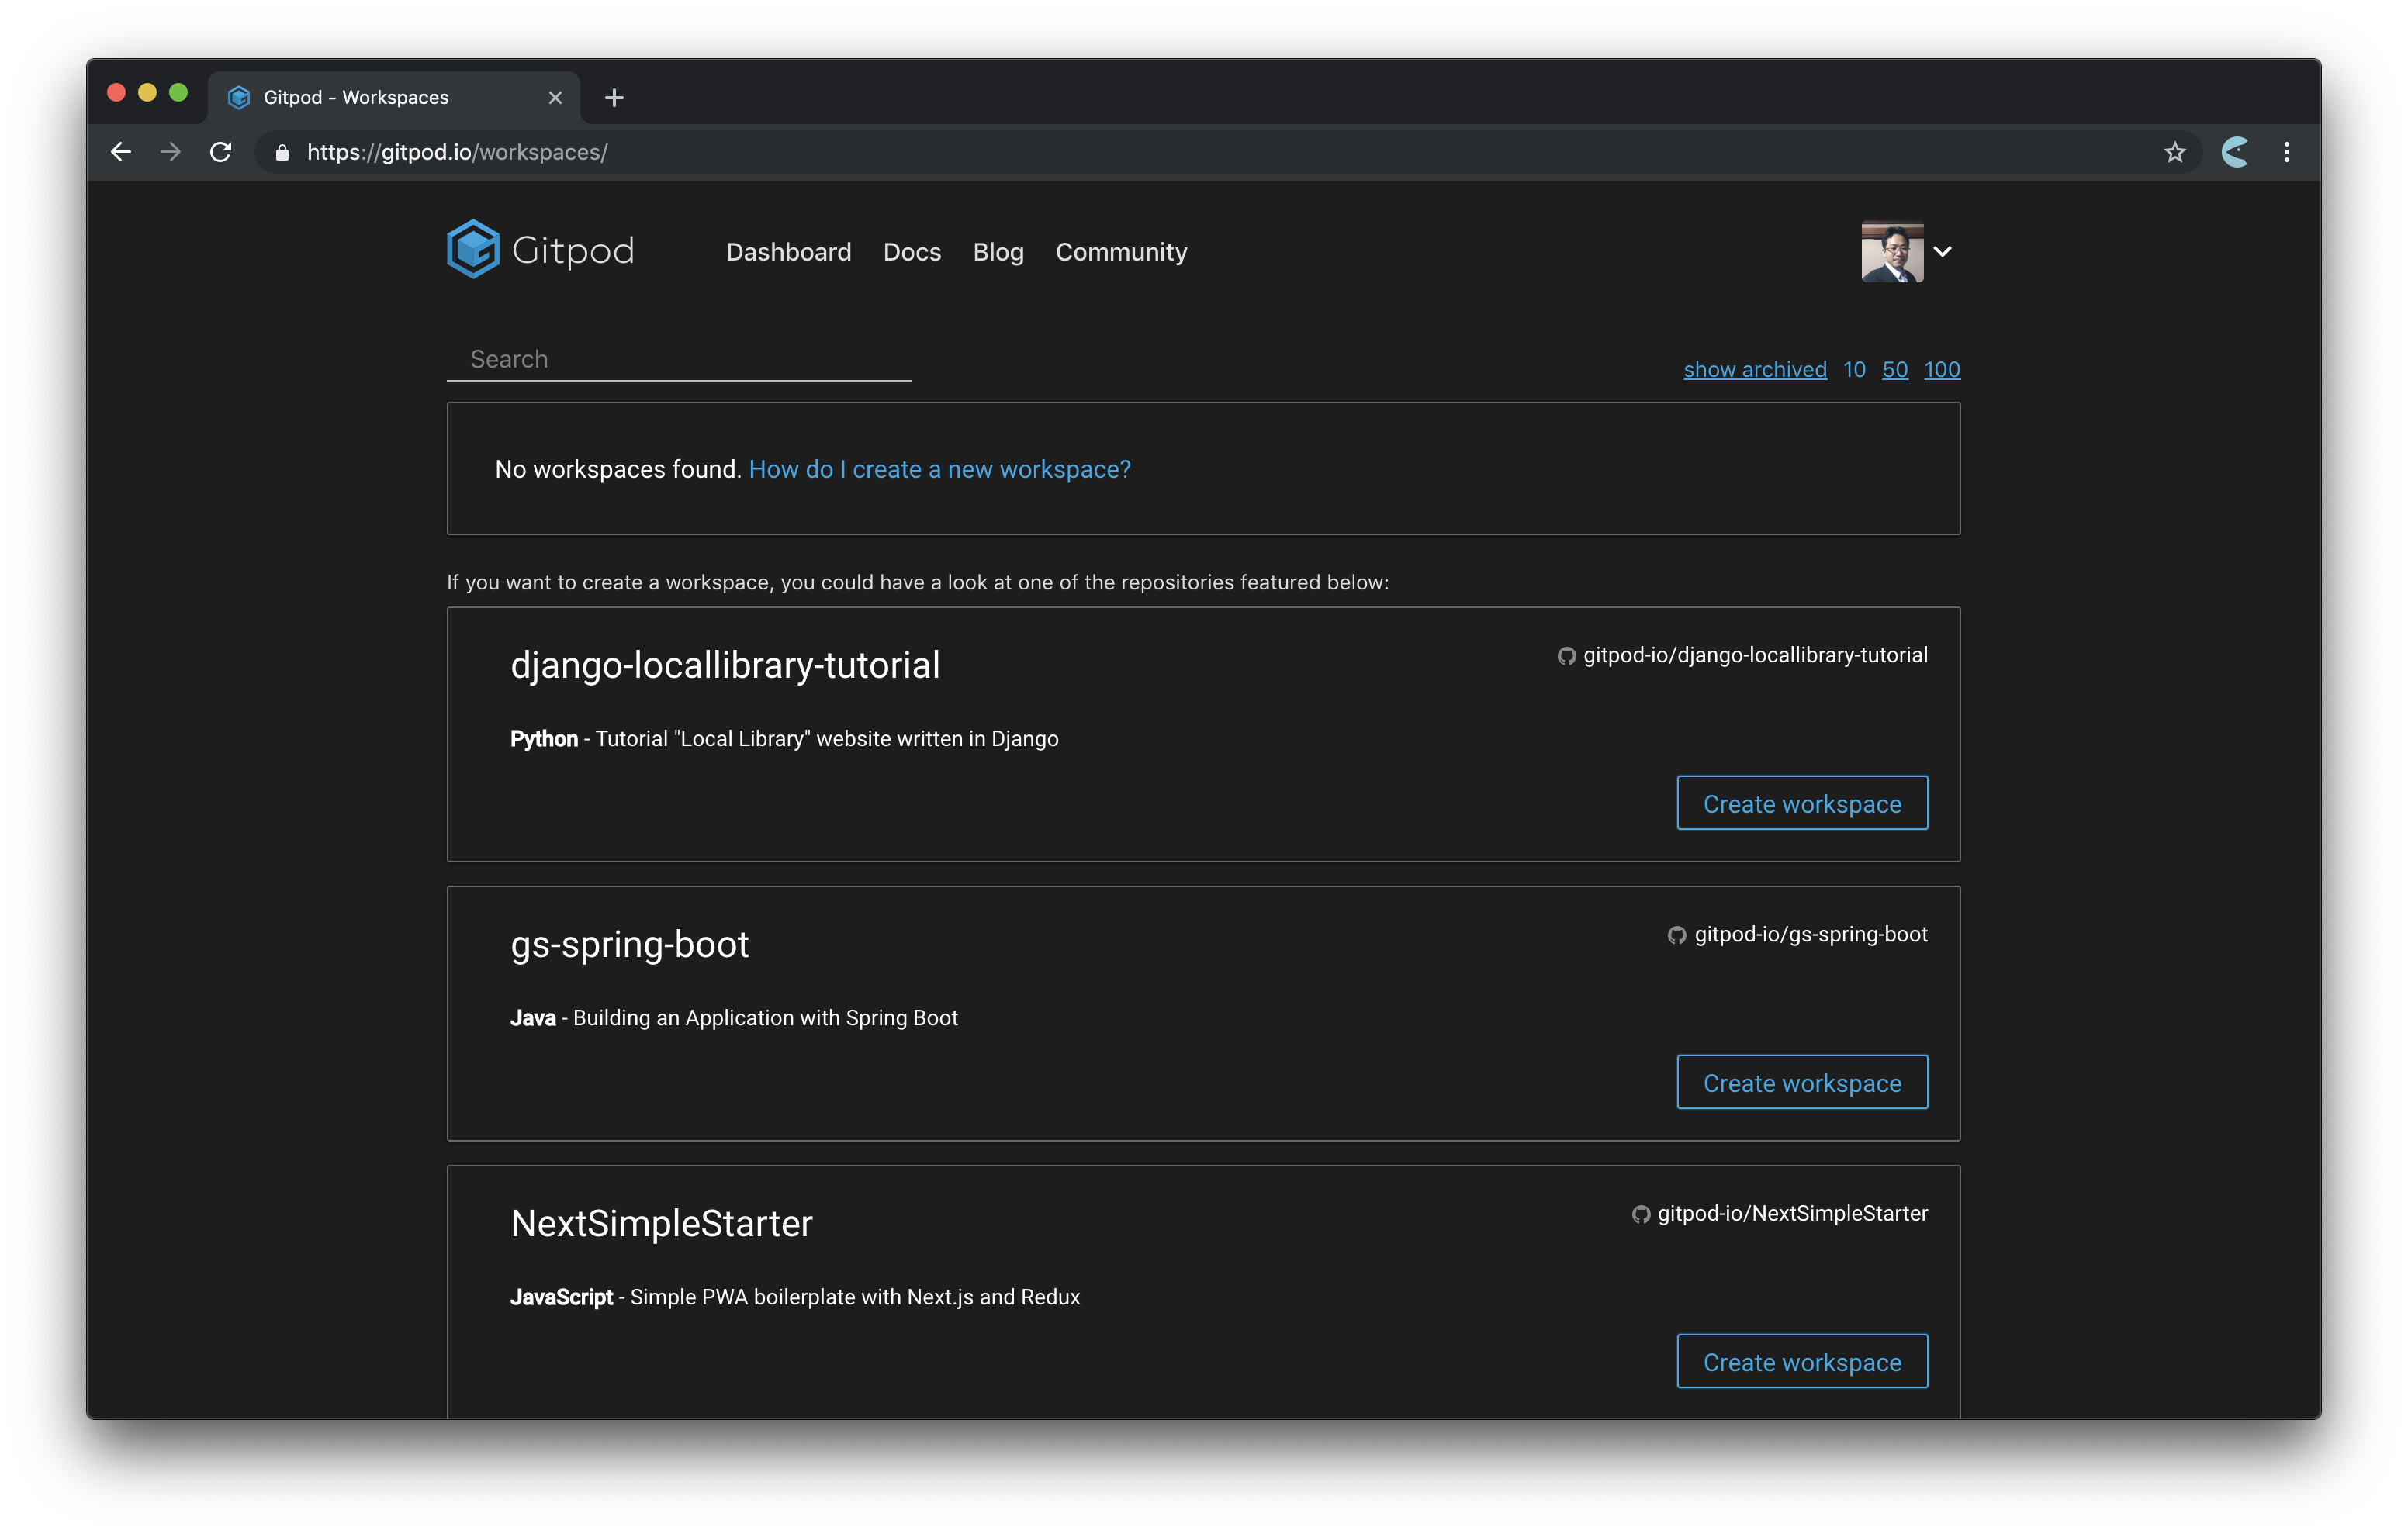This screenshot has height=1534, width=2408.
Task: Open gitpod-io/NextSimpleStarter repository link
Action: 1793,1213
